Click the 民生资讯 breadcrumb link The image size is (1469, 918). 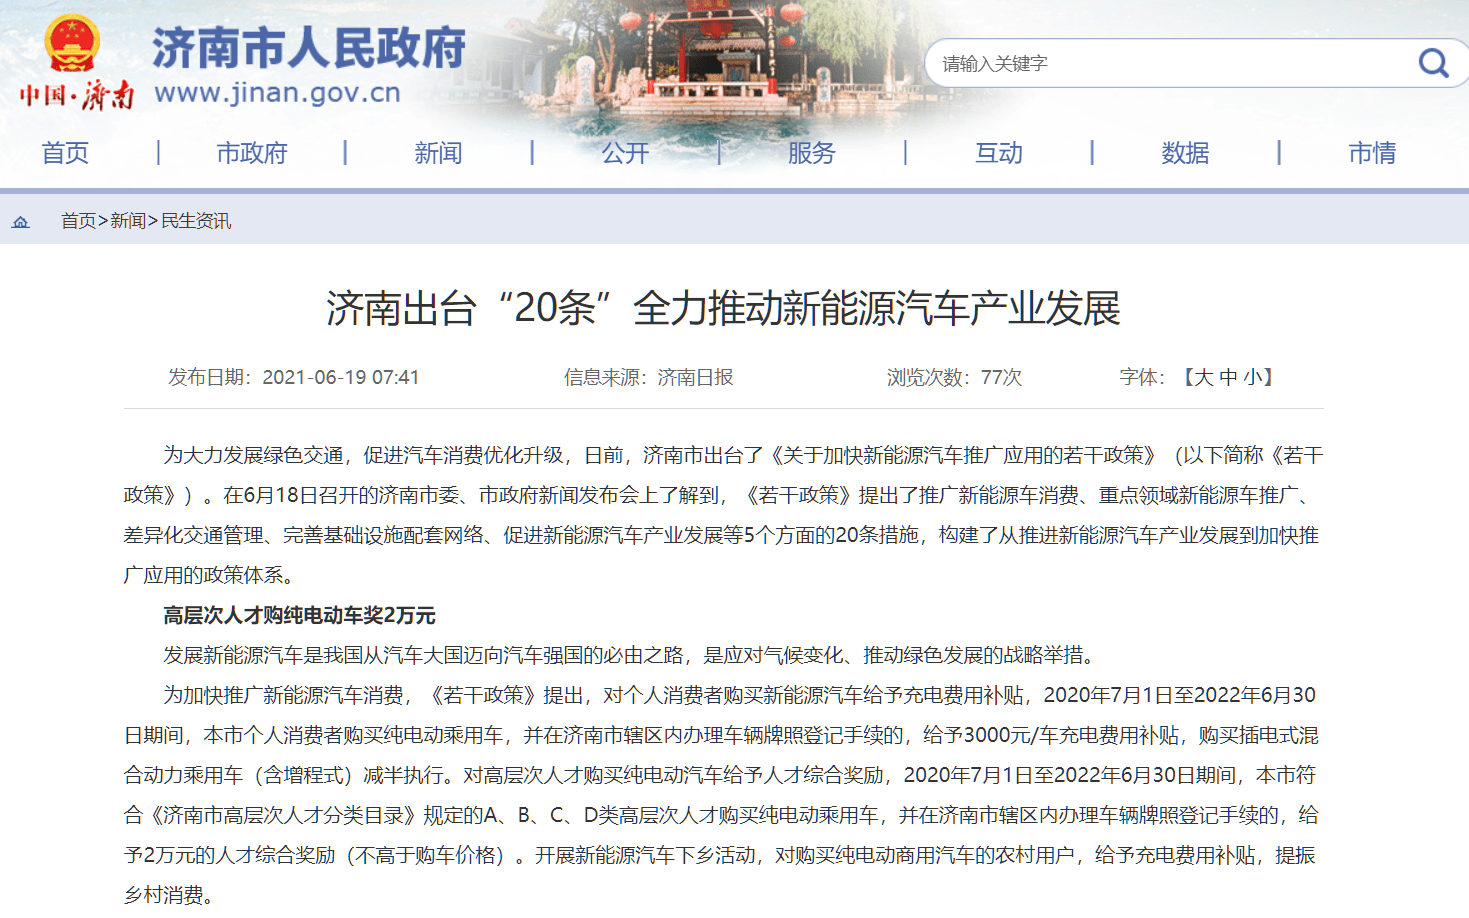pyautogui.click(x=196, y=221)
